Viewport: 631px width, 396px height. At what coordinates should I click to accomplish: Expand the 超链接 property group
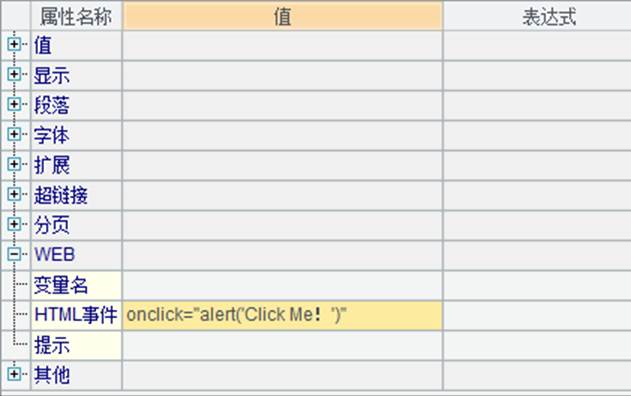[x=14, y=194]
